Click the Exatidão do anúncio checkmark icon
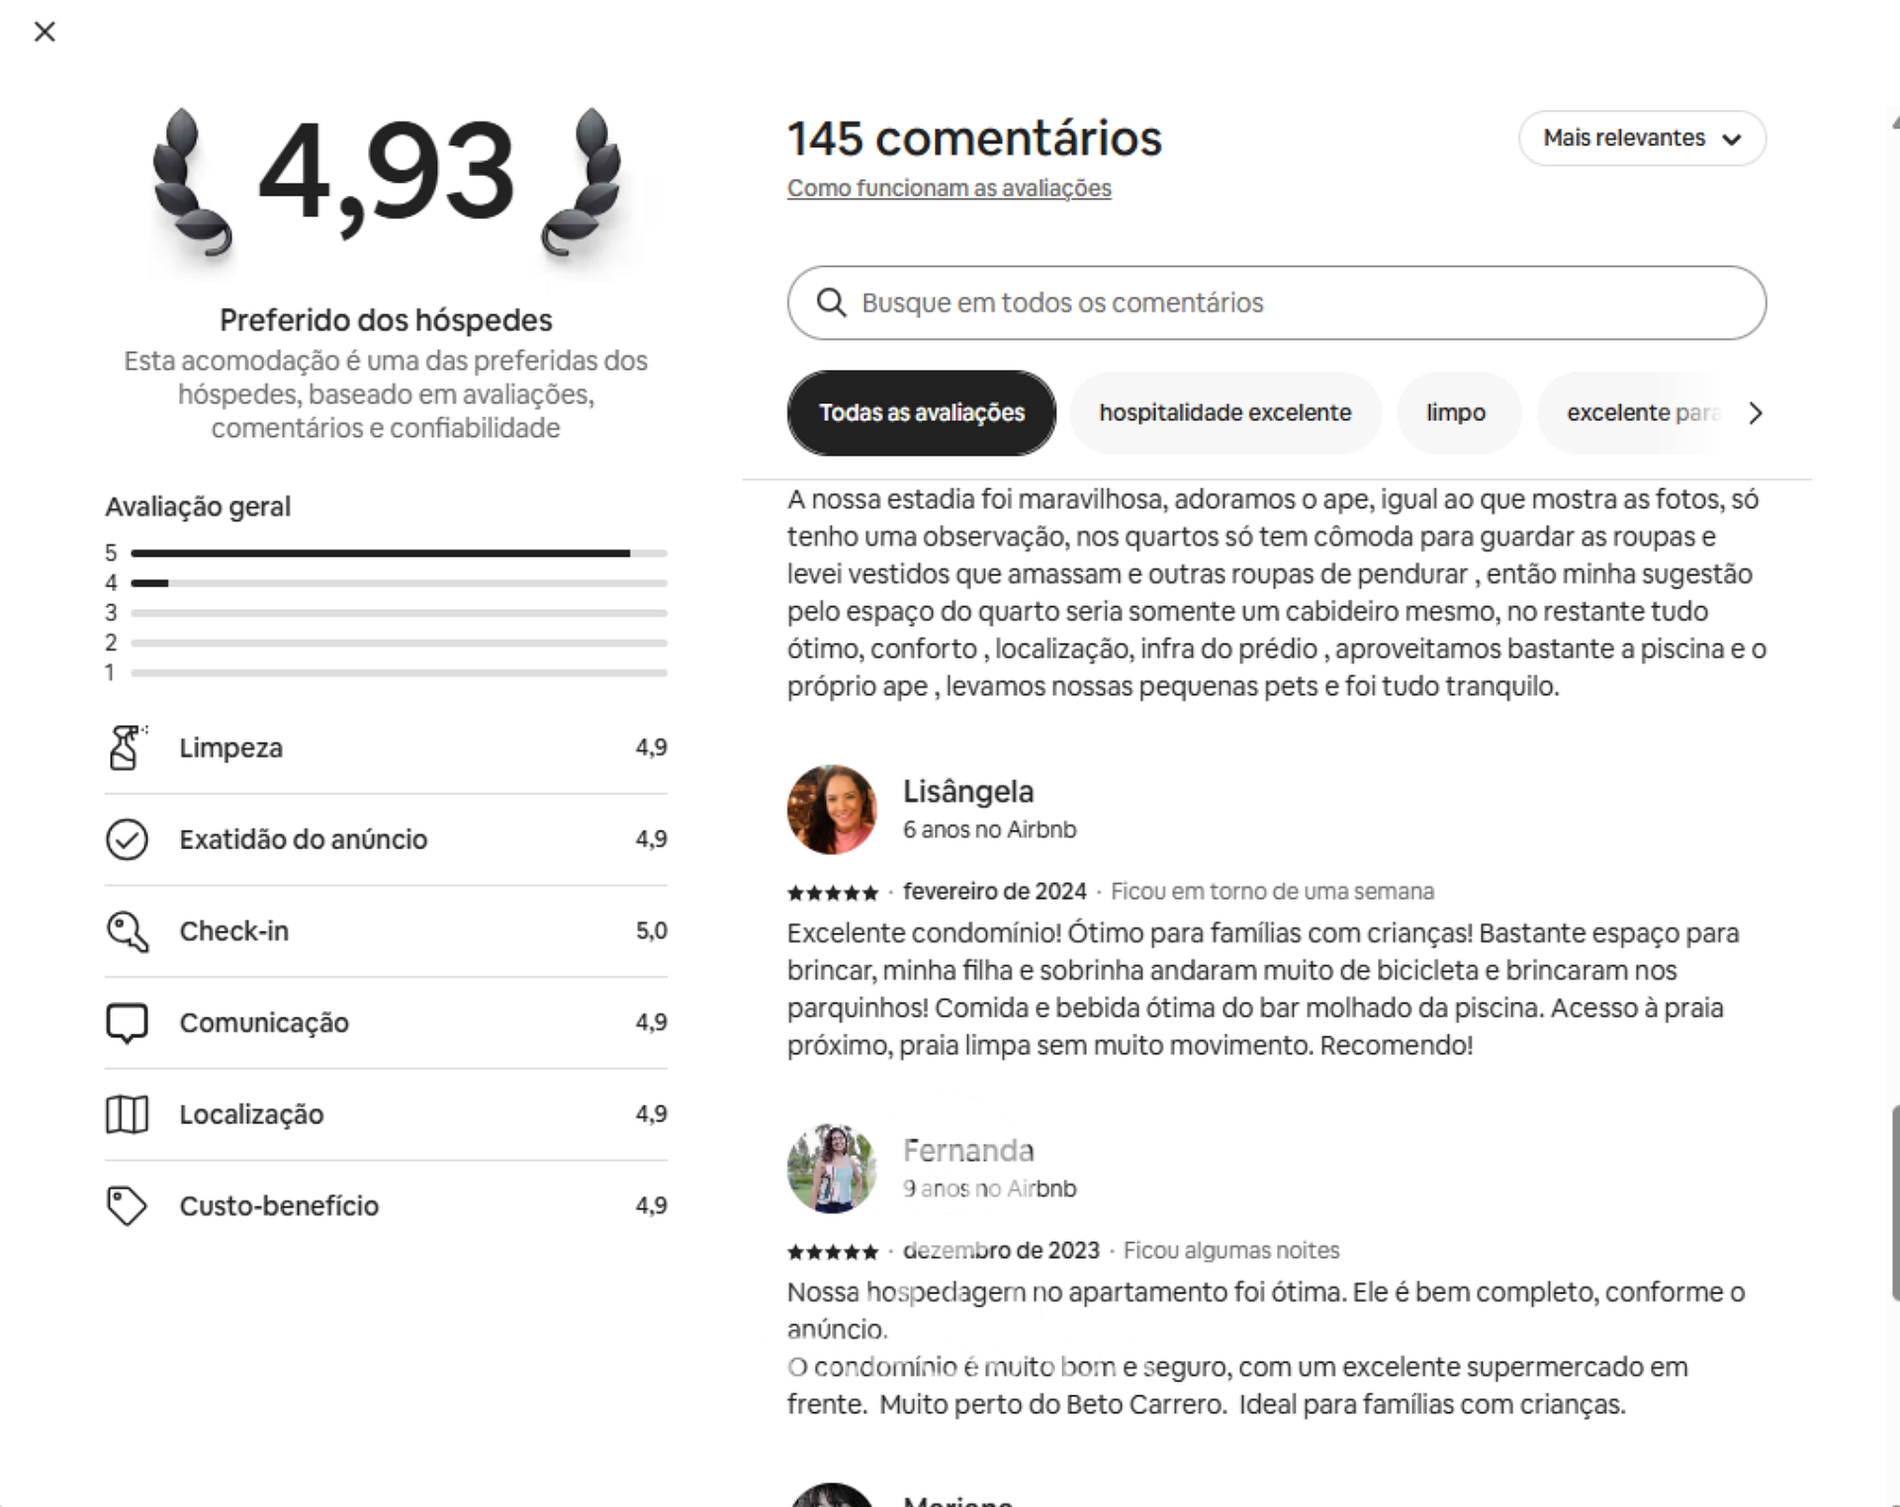 tap(127, 840)
